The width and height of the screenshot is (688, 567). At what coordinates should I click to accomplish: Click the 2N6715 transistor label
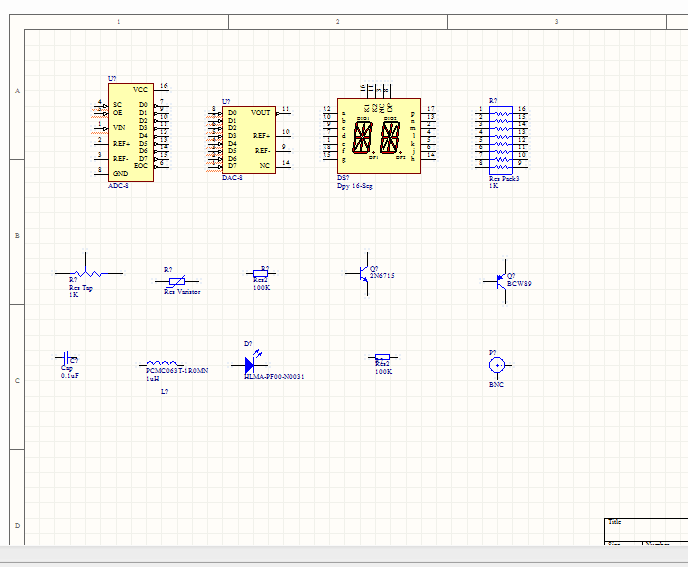(x=382, y=276)
